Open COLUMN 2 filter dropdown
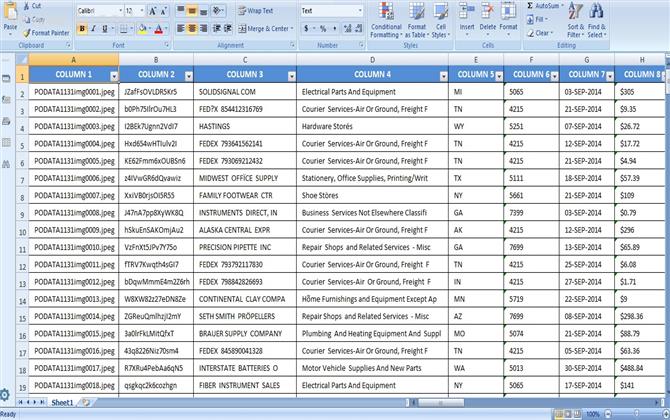Screen dimensions: 670x420 (x=188, y=76)
